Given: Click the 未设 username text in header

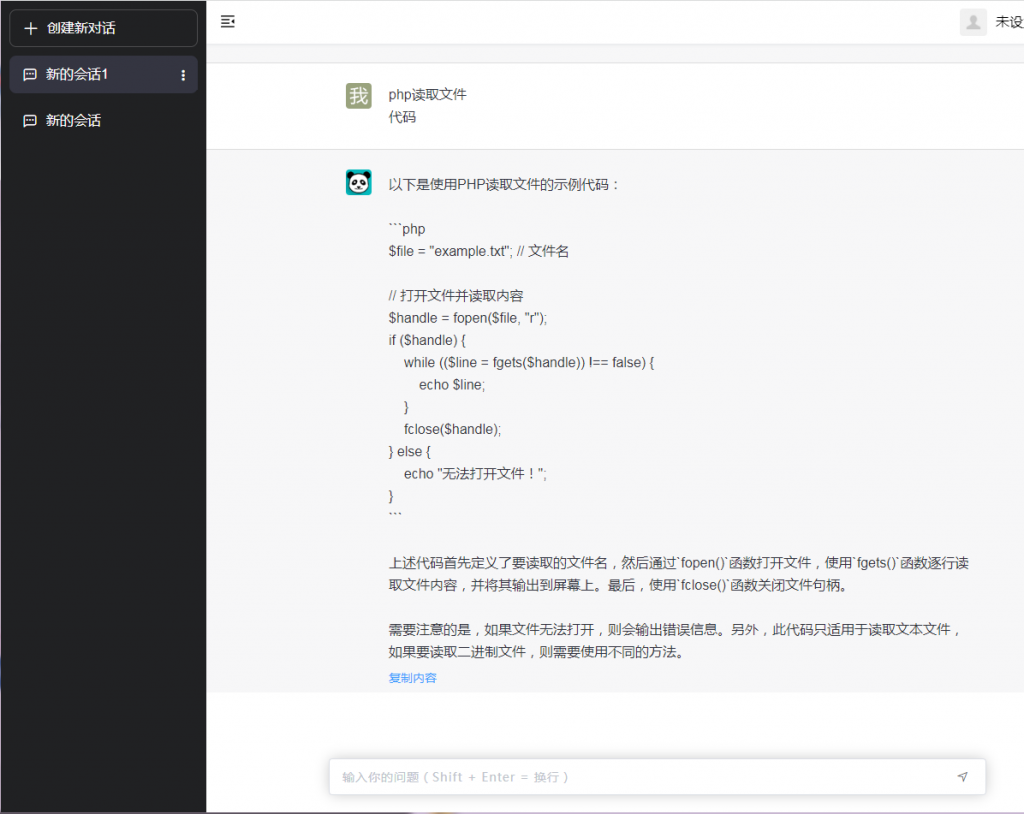Looking at the screenshot, I should pyautogui.click(x=1009, y=22).
